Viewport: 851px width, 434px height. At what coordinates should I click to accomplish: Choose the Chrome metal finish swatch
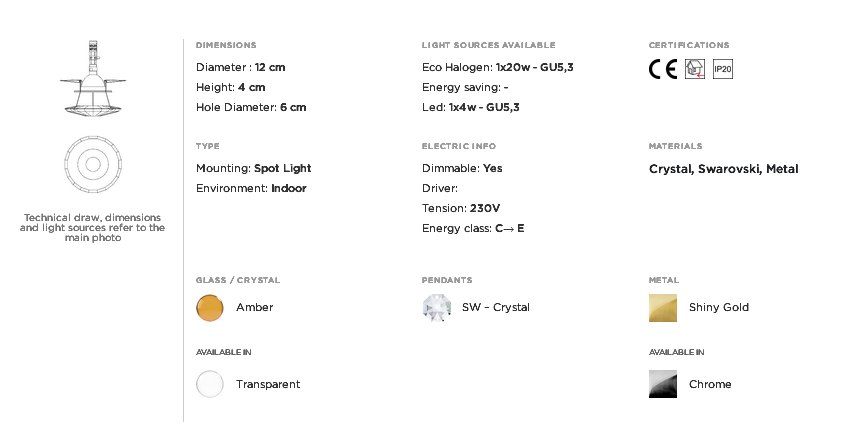point(663,384)
